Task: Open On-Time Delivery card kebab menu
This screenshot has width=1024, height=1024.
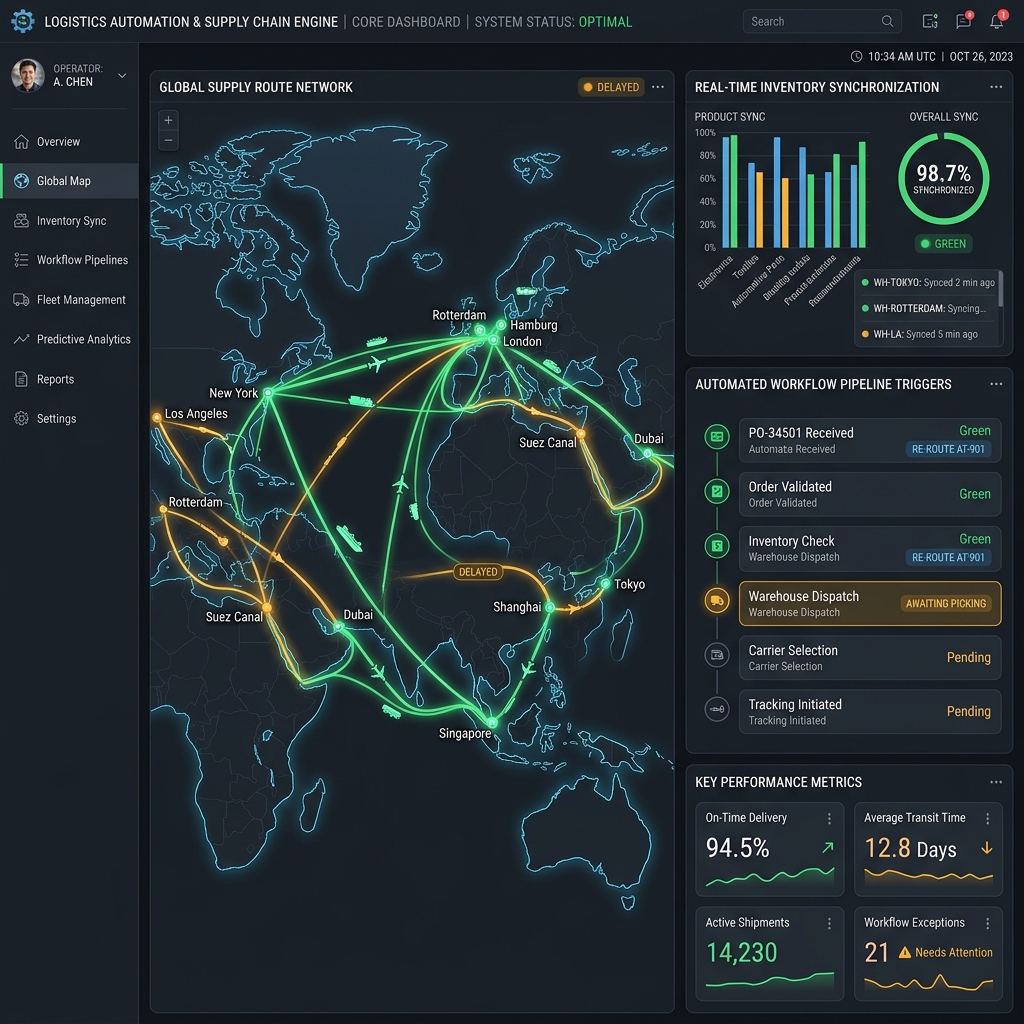Action: [829, 818]
